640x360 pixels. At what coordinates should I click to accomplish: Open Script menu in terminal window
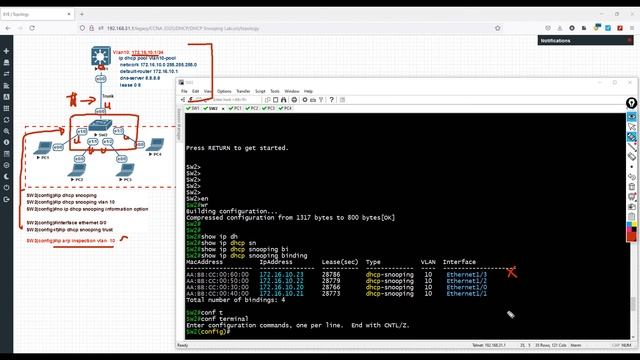(x=260, y=91)
